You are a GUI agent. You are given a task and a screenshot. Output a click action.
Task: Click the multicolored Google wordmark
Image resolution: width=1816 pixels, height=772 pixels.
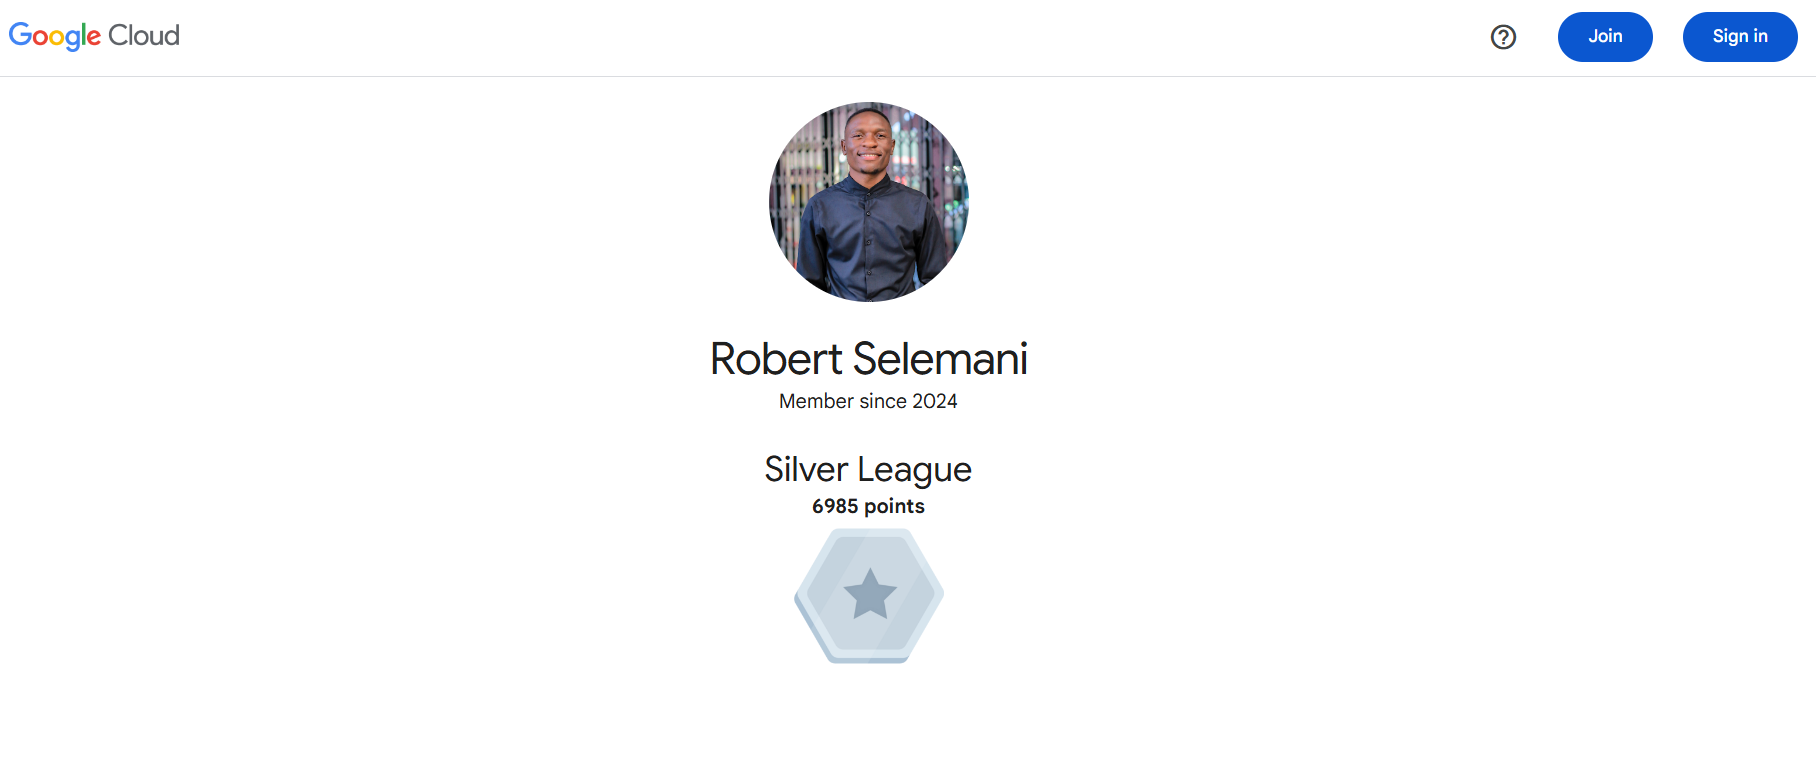click(55, 36)
